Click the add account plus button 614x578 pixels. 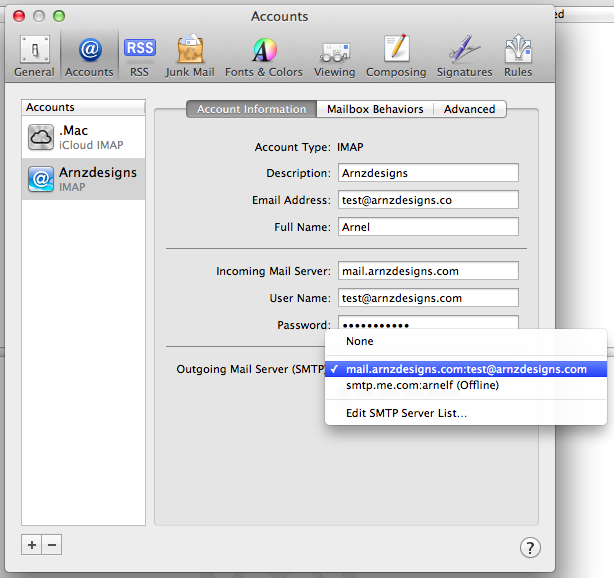pyautogui.click(x=32, y=544)
